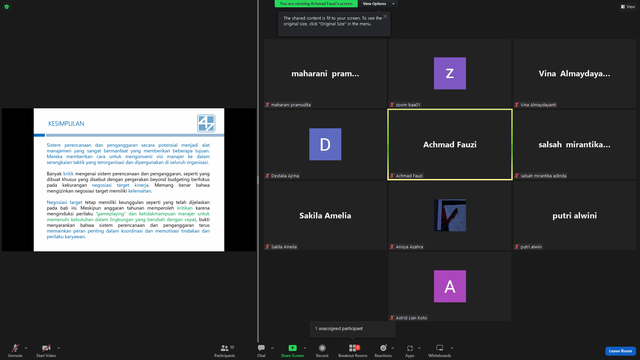The height and width of the screenshot is (360, 640).
Task: Expand arrow beside Whiteboards
Action: point(452,348)
